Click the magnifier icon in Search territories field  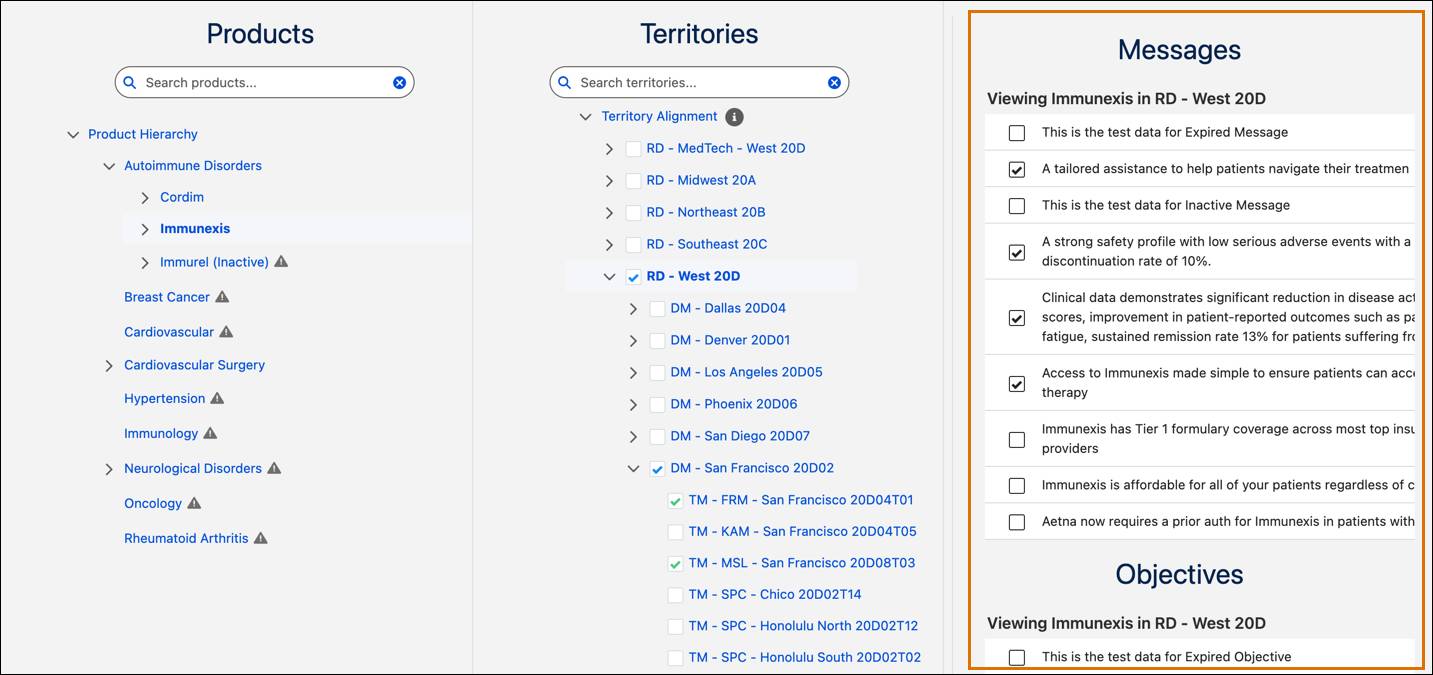[x=565, y=83]
